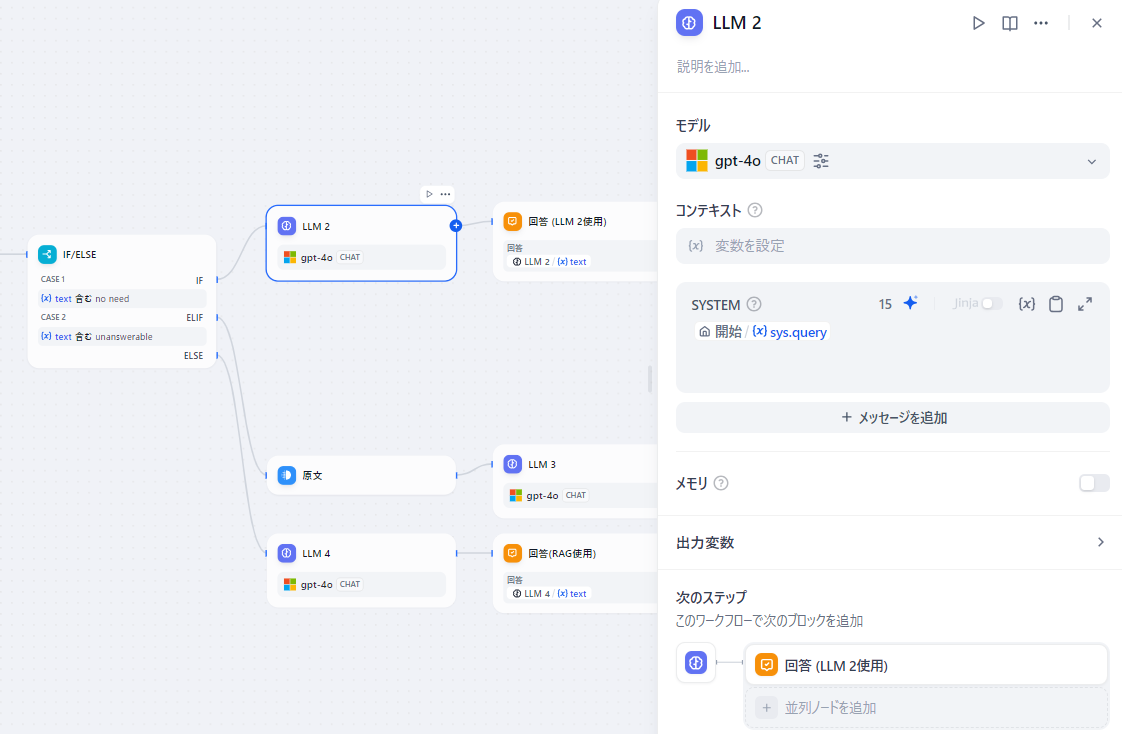The height and width of the screenshot is (734, 1122).
Task: Open model parameter settings sliders icon
Action: tap(821, 161)
